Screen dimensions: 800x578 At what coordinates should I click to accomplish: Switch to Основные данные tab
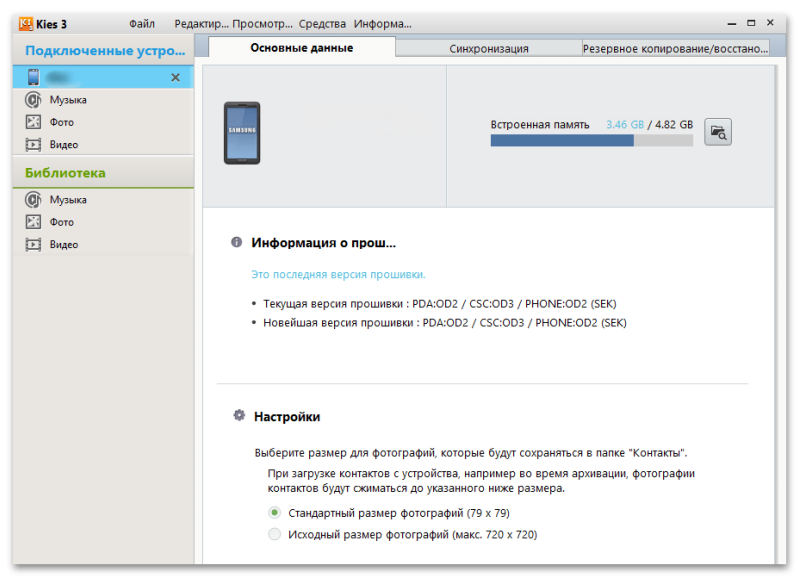tap(302, 48)
